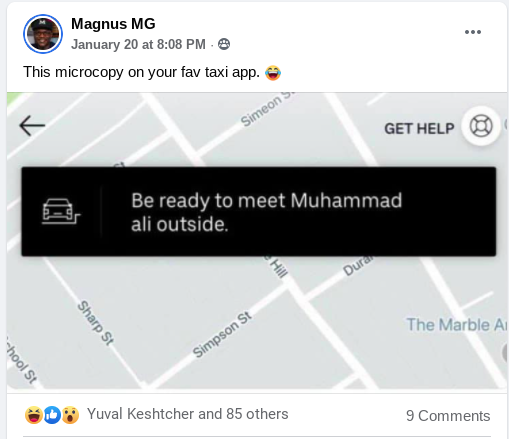Click the car pickup icon in banner
This screenshot has width=509, height=439.
pyautogui.click(x=61, y=211)
